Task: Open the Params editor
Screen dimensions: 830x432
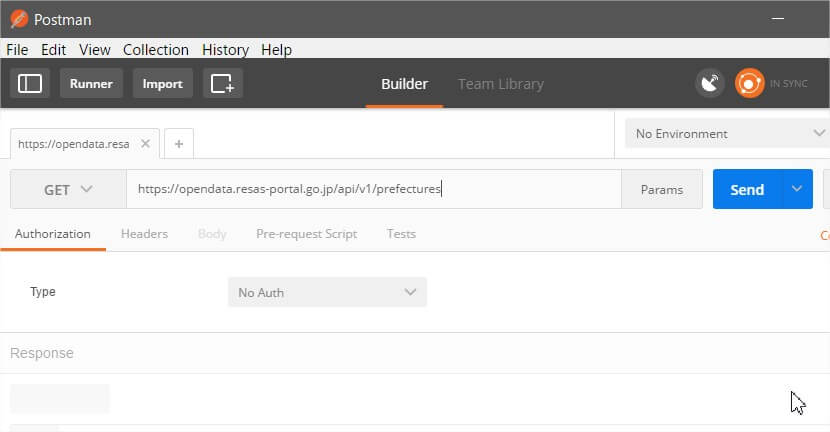Action: coord(662,189)
